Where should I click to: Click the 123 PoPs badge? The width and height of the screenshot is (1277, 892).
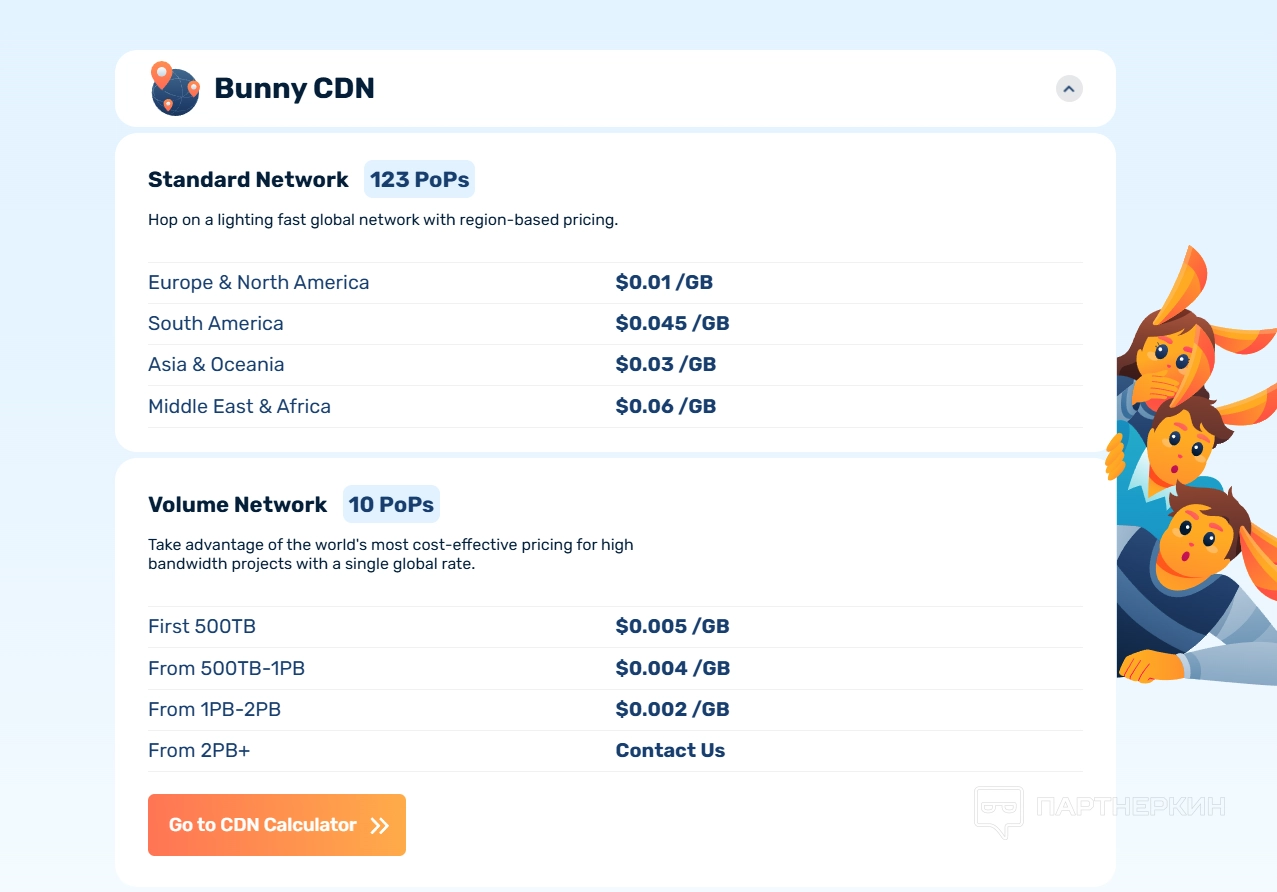point(419,180)
